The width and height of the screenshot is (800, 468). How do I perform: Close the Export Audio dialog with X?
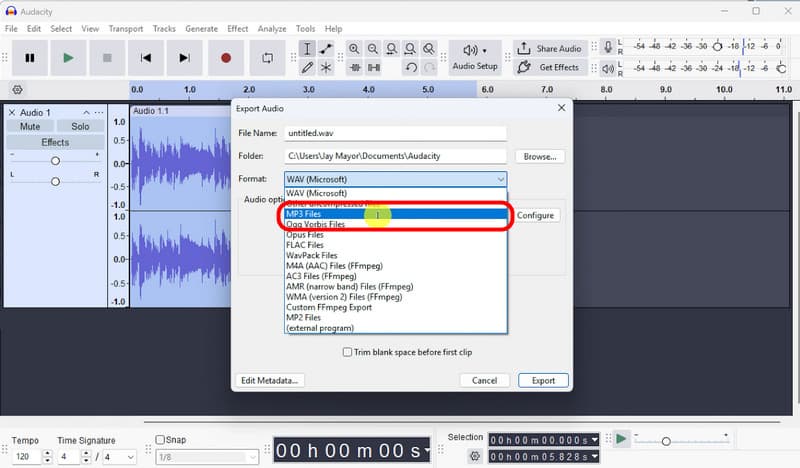click(x=561, y=108)
